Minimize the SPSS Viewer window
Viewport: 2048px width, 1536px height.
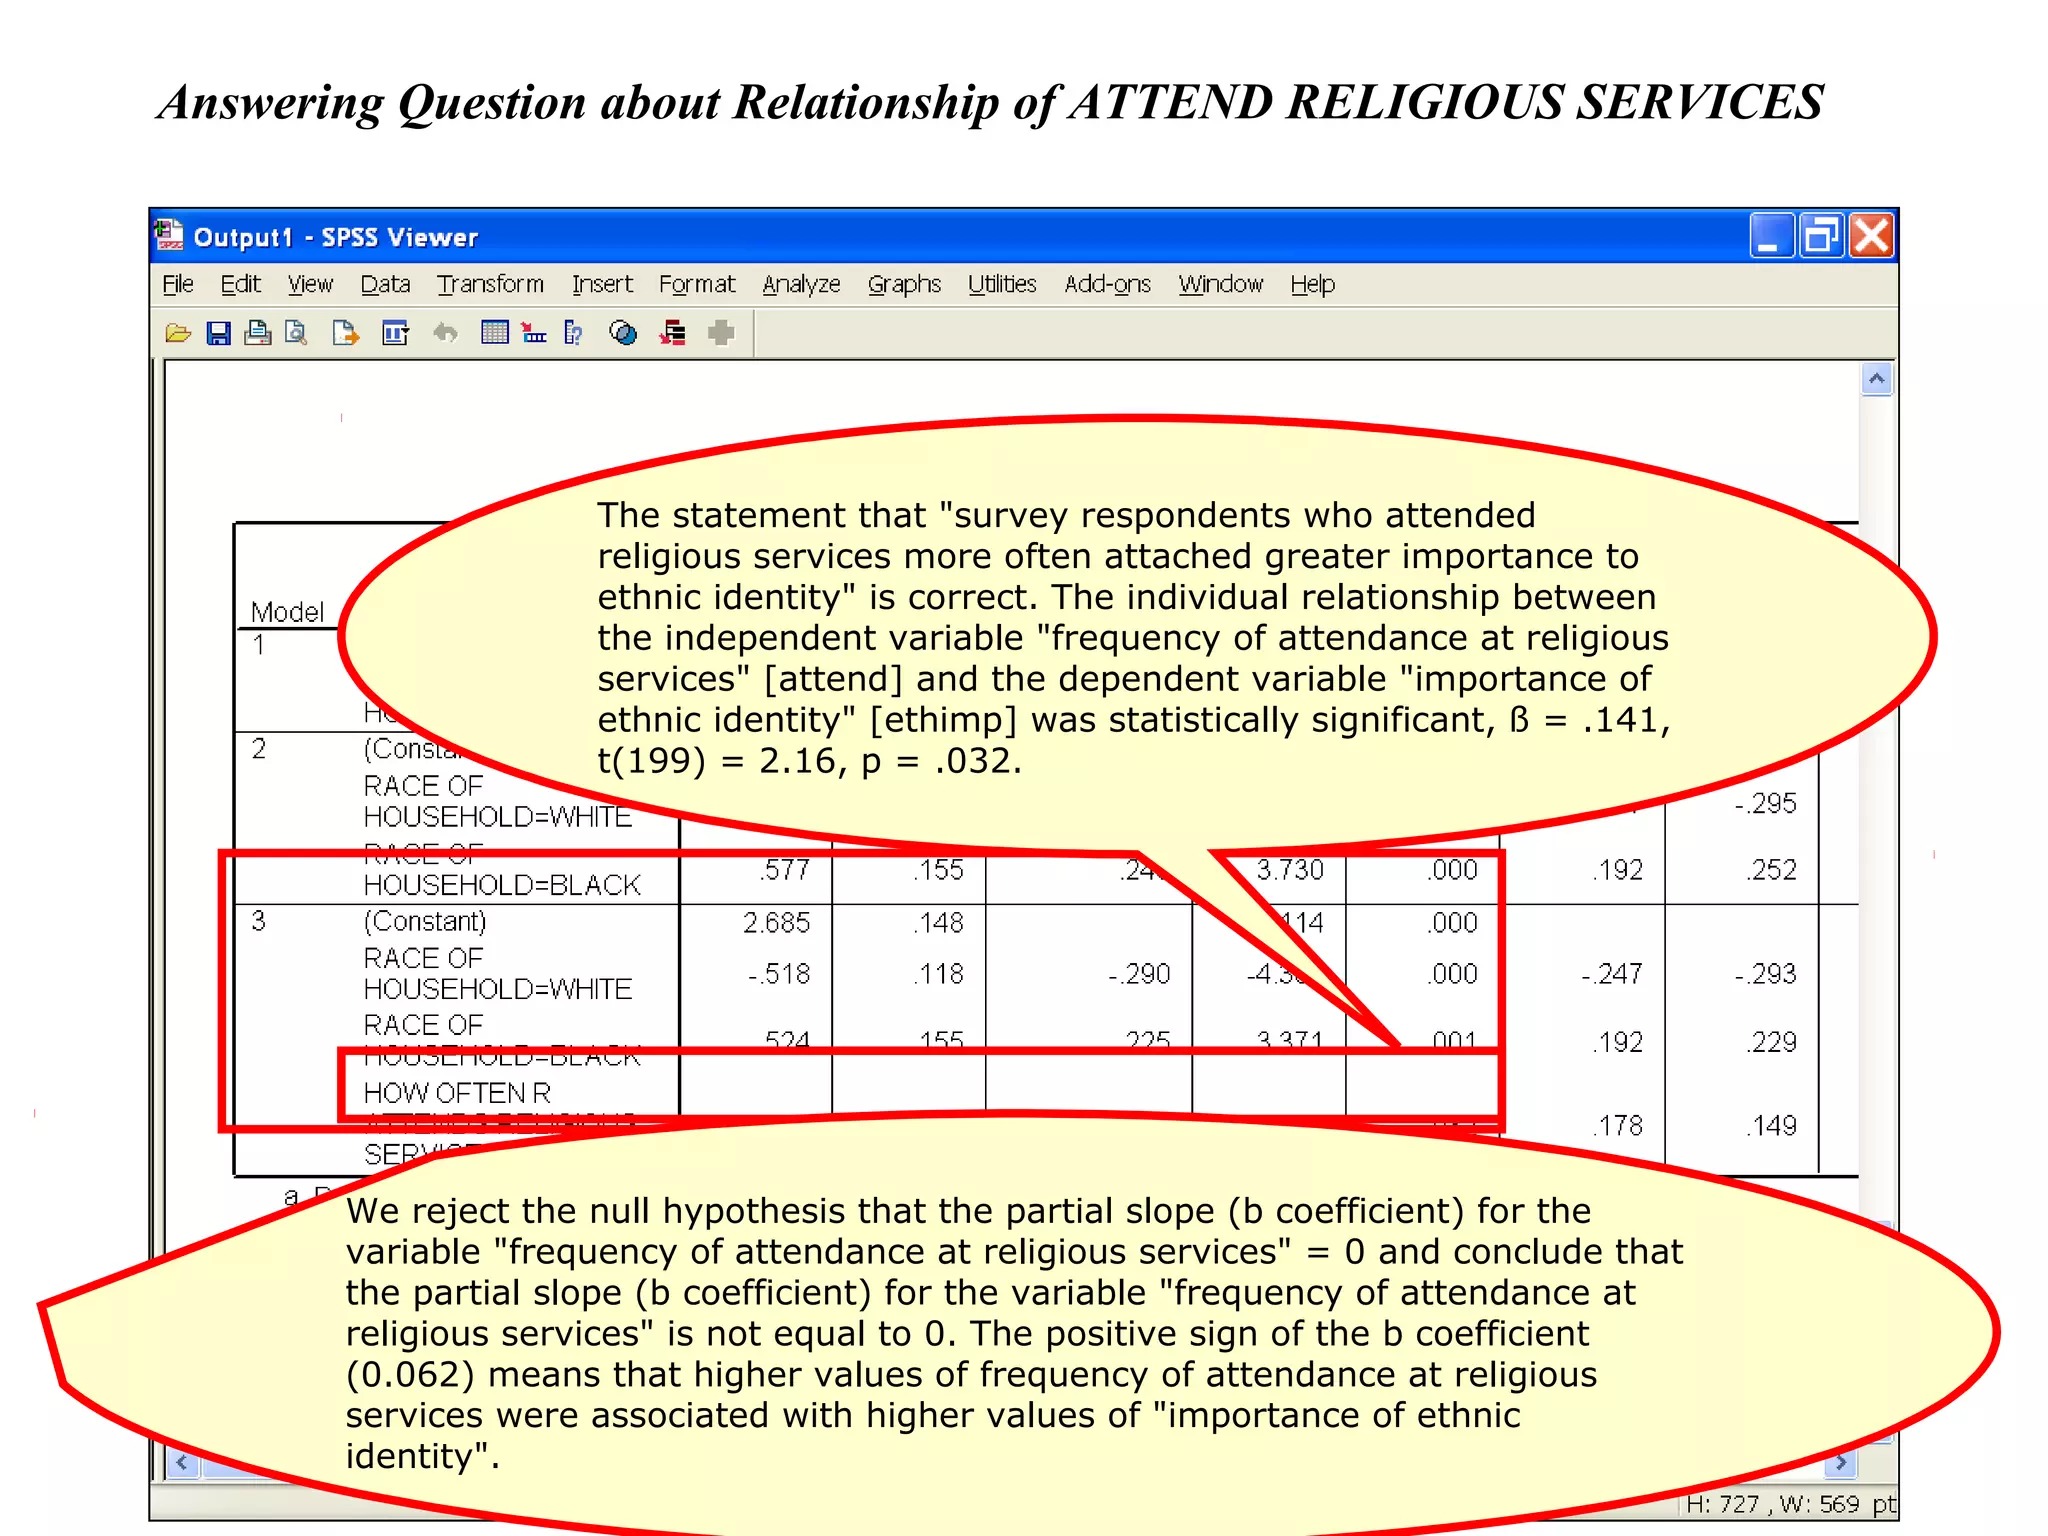coord(1771,236)
